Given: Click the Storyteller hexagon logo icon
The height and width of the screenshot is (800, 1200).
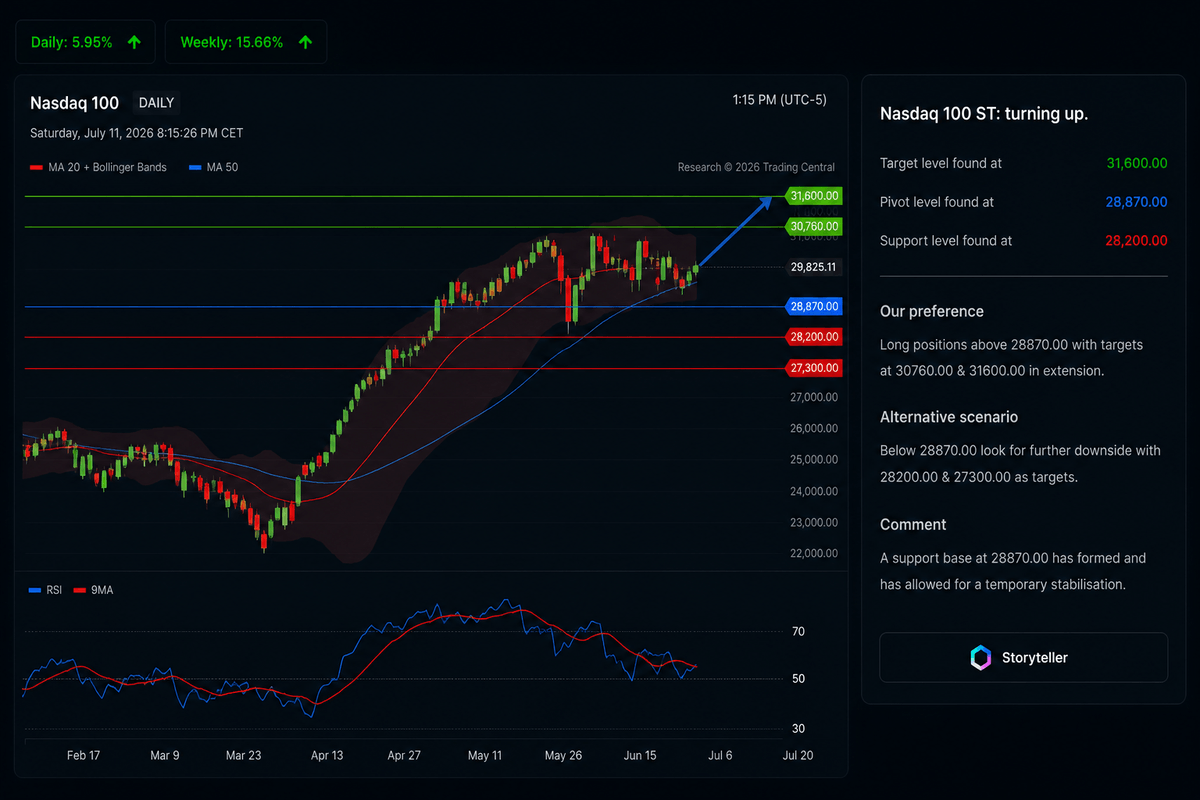Looking at the screenshot, I should point(981,657).
